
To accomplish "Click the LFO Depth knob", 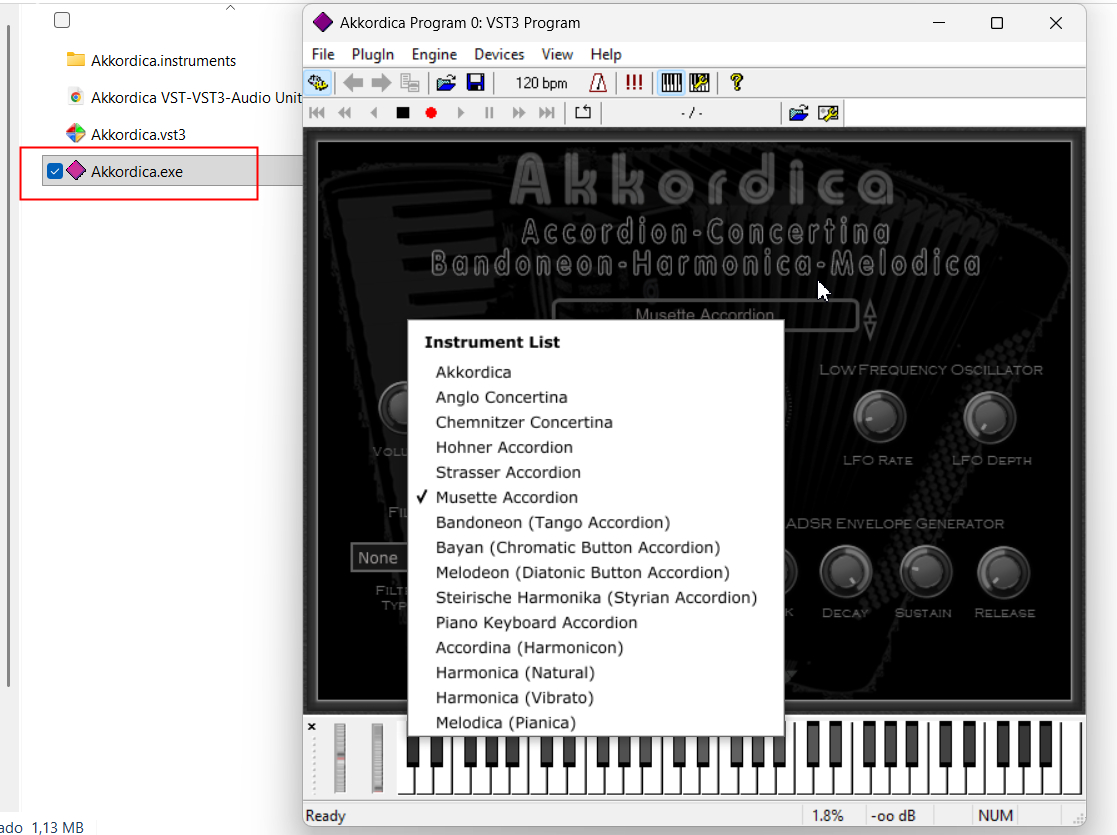I will (x=989, y=416).
